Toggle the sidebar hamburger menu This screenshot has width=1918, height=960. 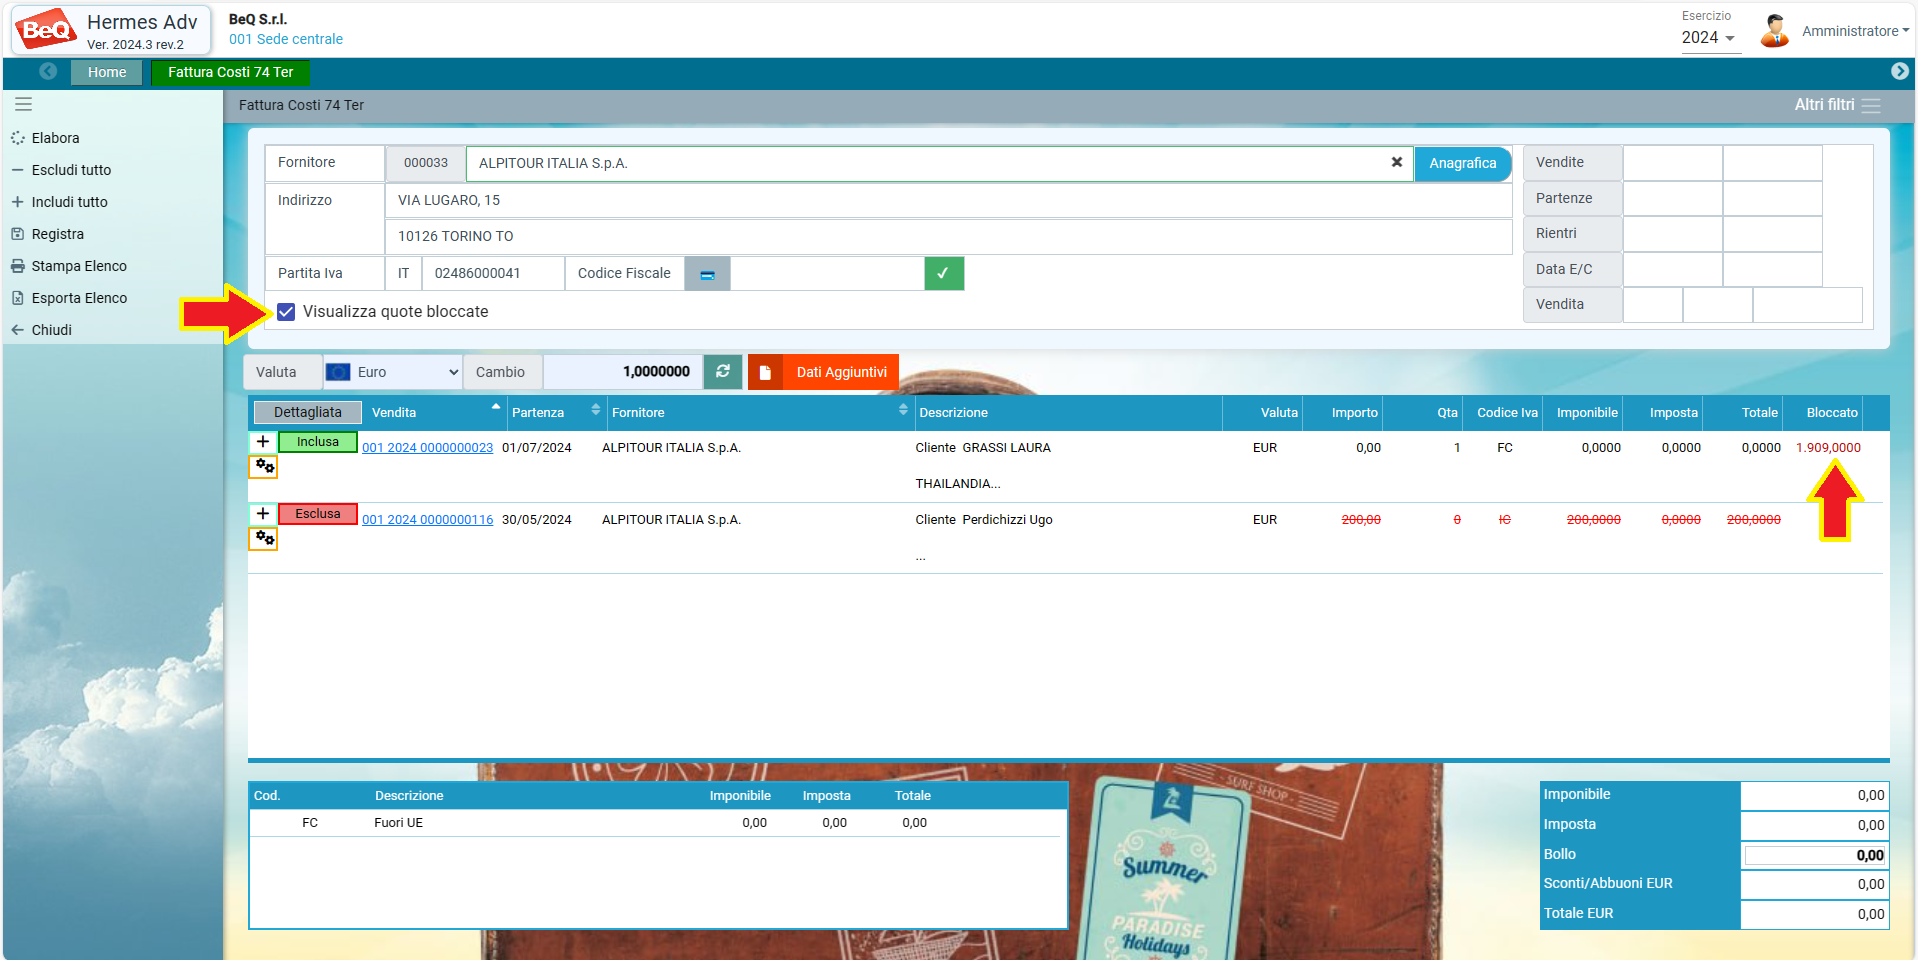tap(23, 104)
